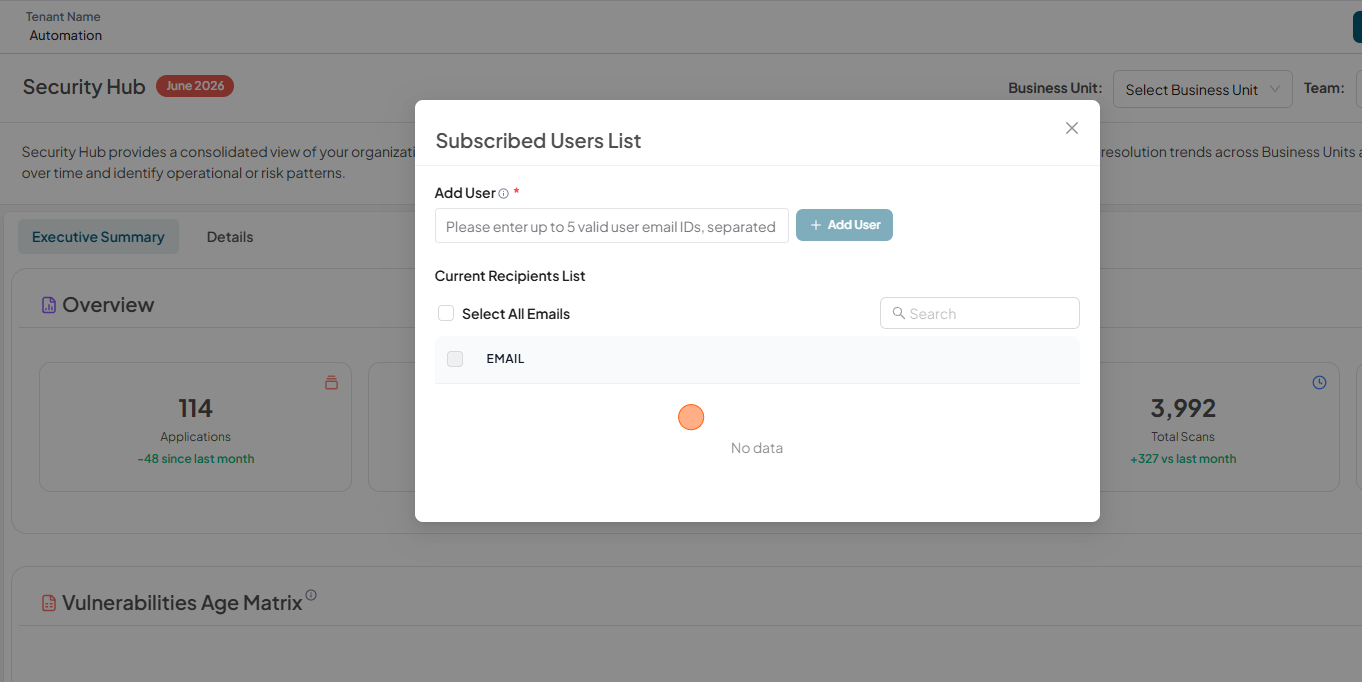Click the plus icon on Add User button
This screenshot has width=1362, height=682.
pos(816,225)
